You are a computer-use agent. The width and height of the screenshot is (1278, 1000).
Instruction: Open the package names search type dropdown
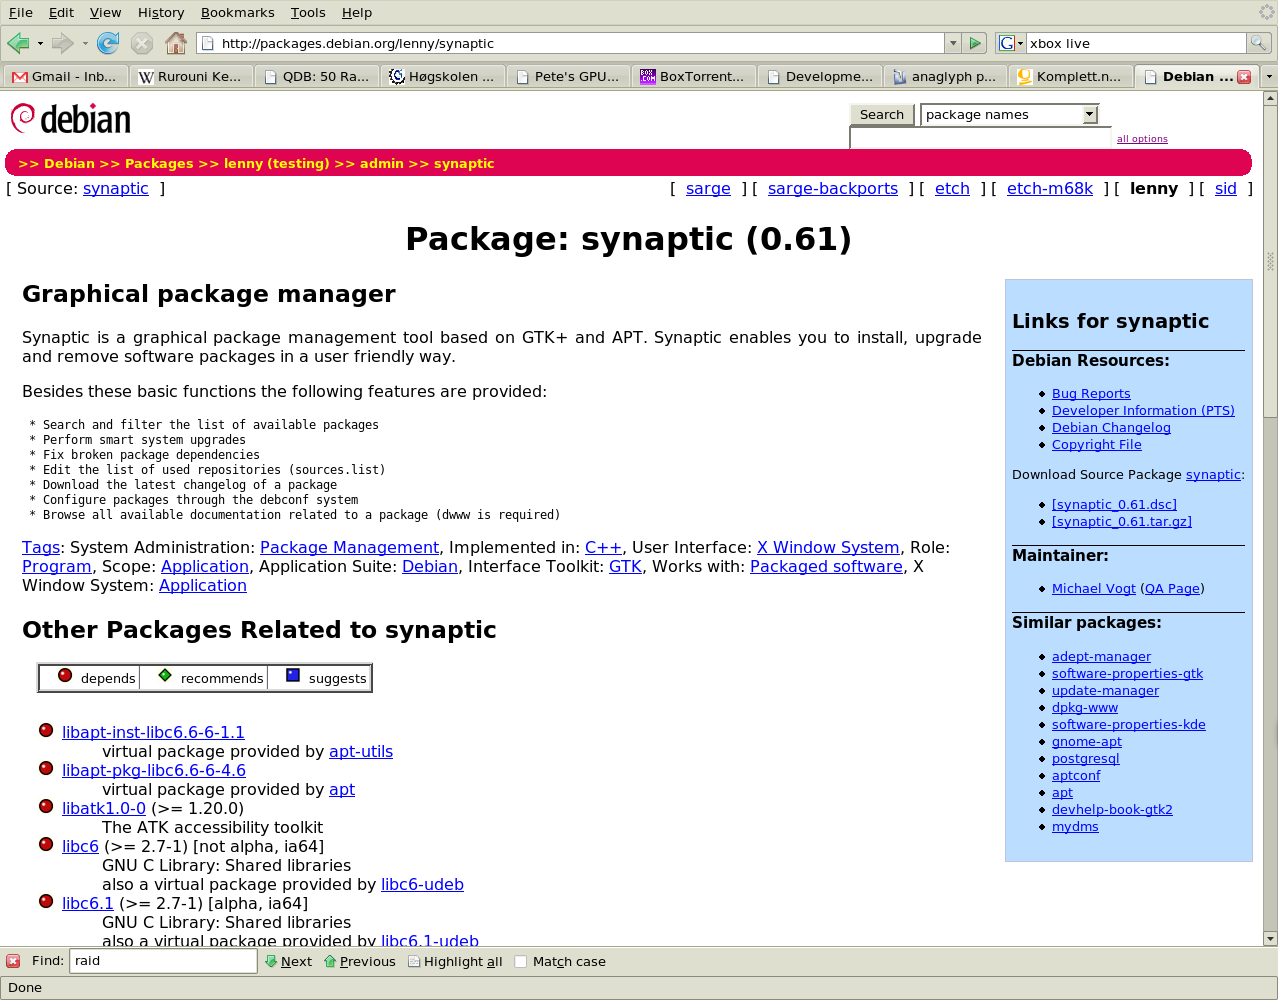click(x=1090, y=115)
